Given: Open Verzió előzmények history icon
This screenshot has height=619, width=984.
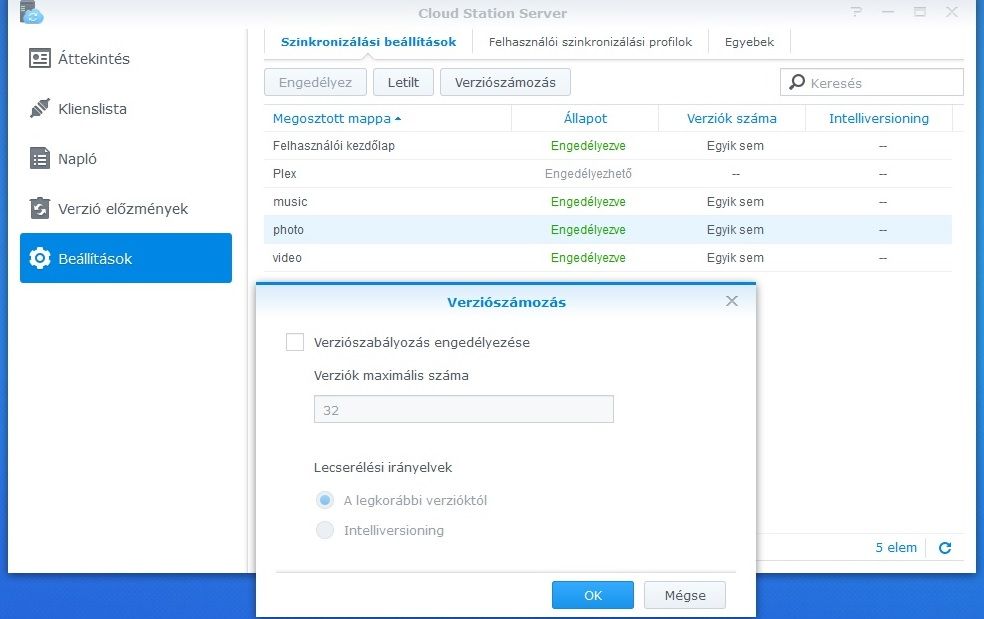Looking at the screenshot, I should [40, 208].
